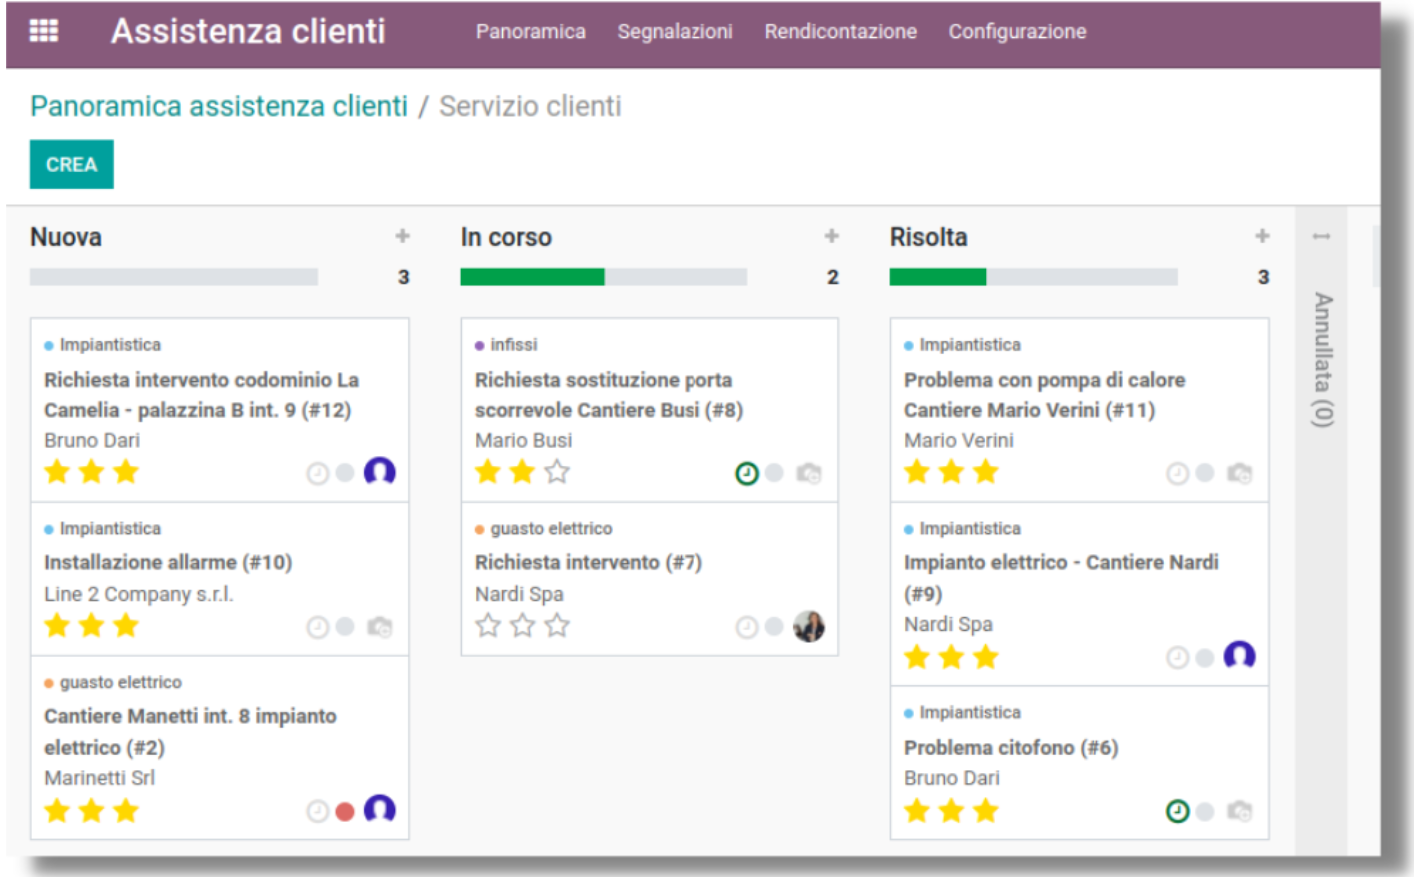Add a ticket via In corso plus icon
This screenshot has width=1414, height=877.
tap(831, 236)
